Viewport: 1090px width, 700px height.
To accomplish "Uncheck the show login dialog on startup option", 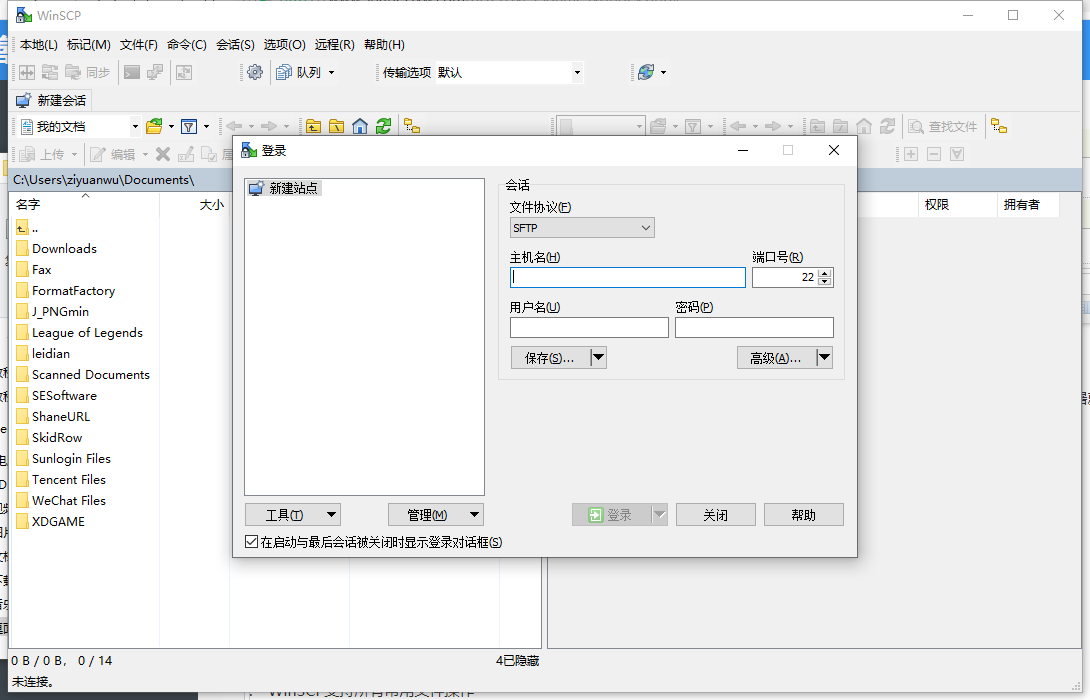I will coord(250,541).
